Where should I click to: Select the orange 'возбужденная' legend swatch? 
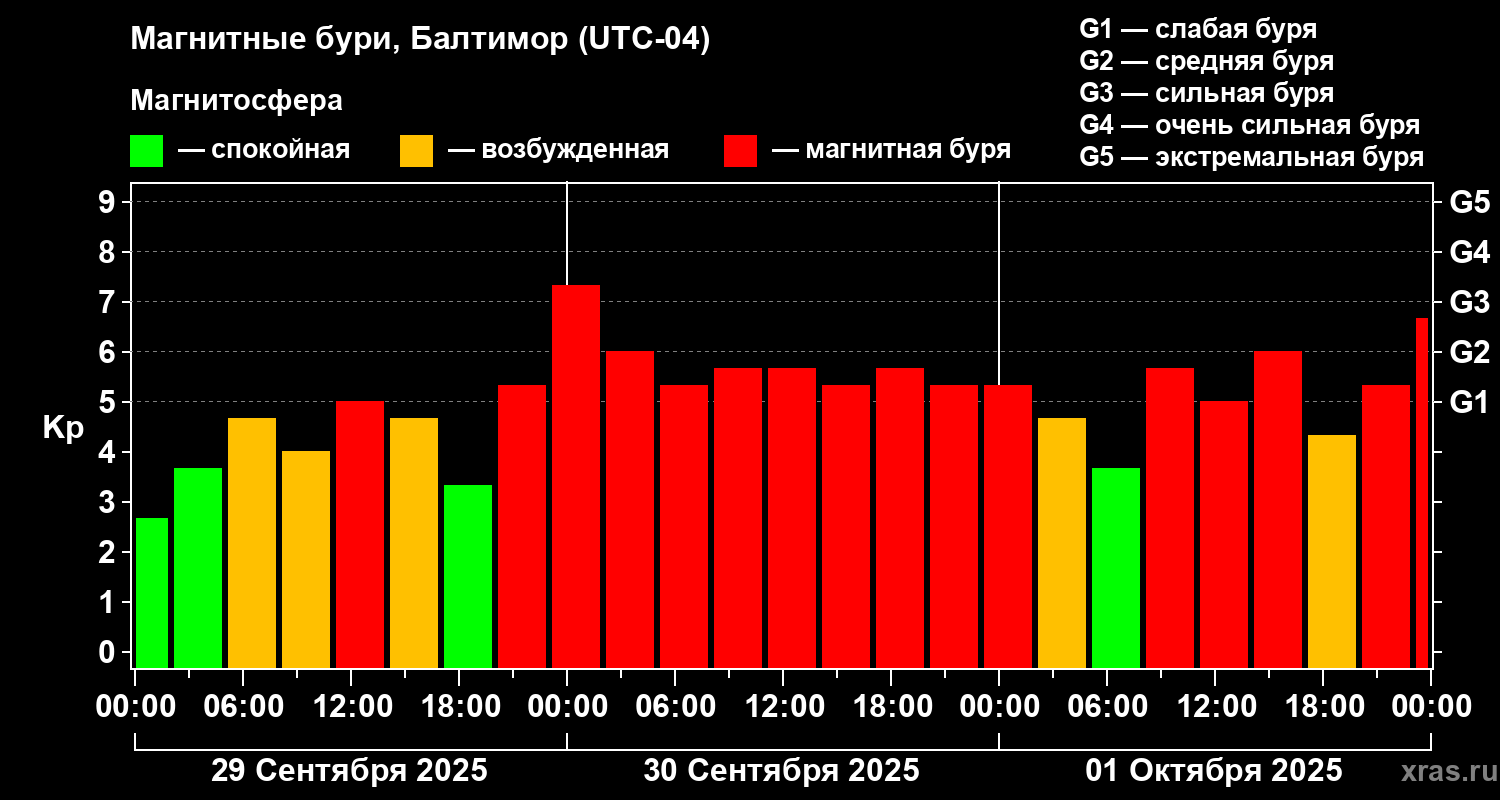click(416, 151)
